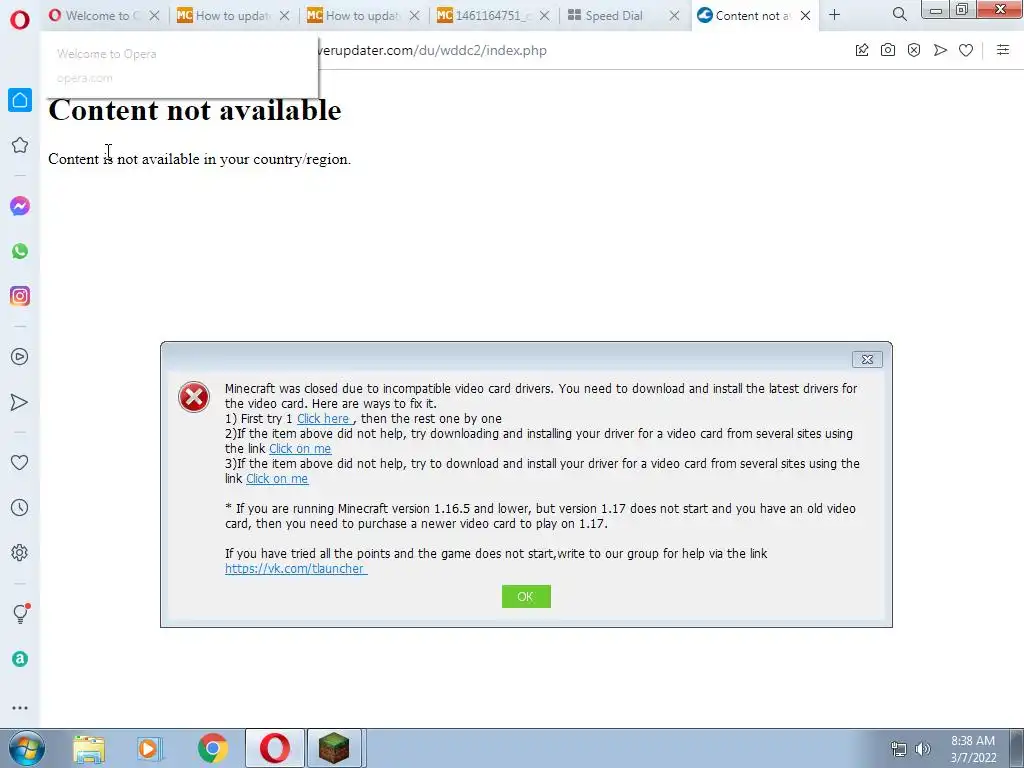Viewport: 1024px width, 768px height.
Task: Switch to the Speed Dial tab
Action: click(x=615, y=16)
